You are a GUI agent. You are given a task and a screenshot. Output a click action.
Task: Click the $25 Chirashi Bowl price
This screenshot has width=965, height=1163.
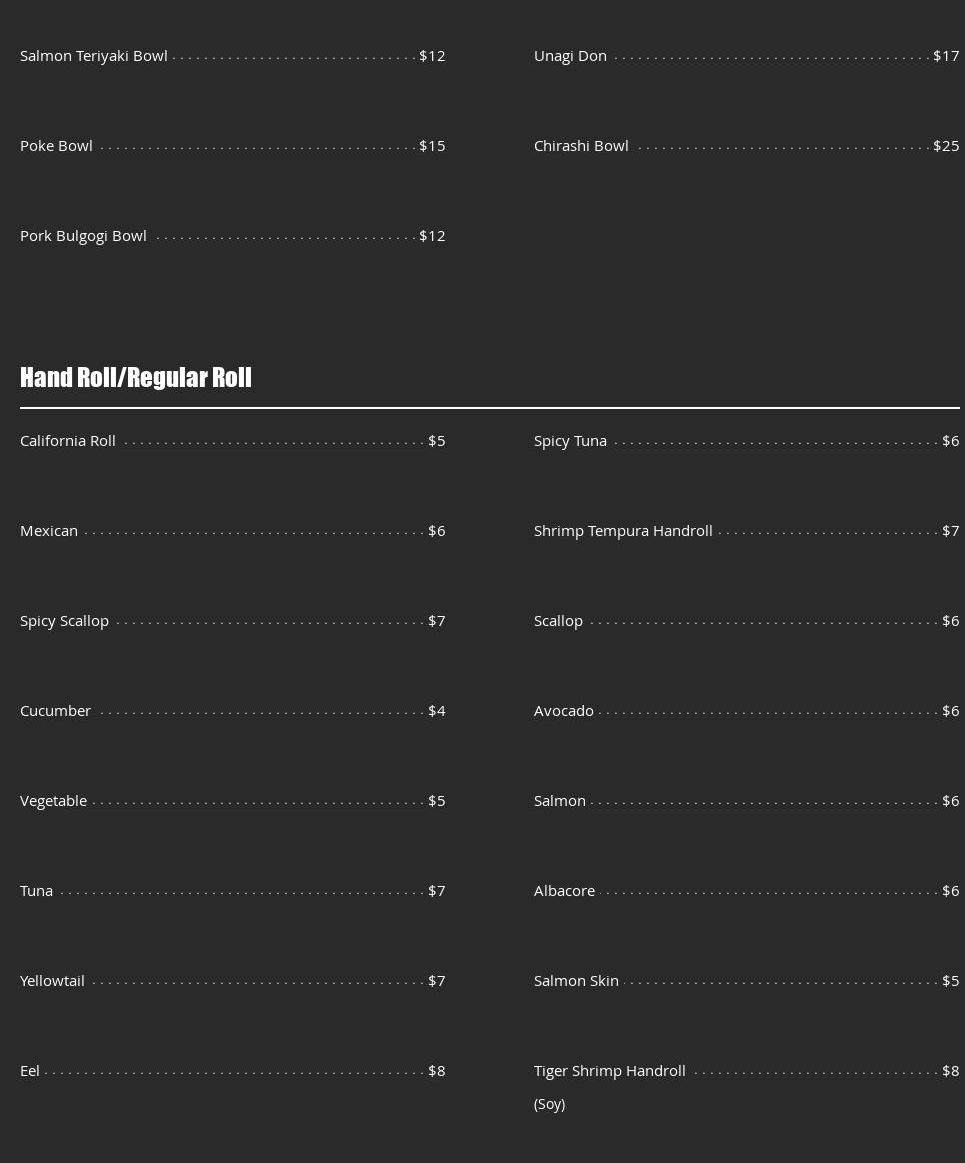946,146
